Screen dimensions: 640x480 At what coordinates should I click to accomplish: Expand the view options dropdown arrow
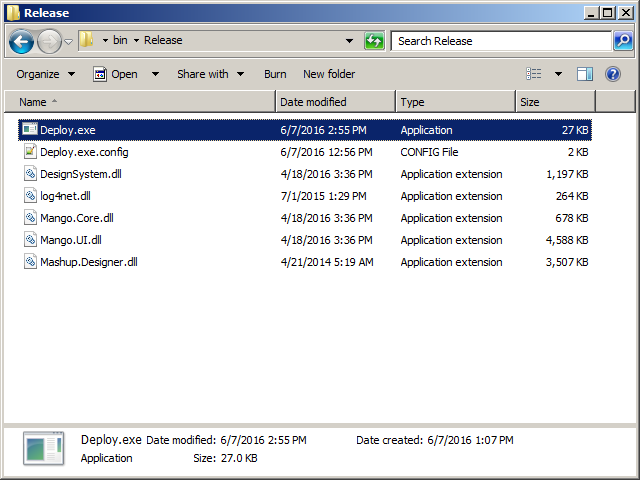click(x=558, y=74)
